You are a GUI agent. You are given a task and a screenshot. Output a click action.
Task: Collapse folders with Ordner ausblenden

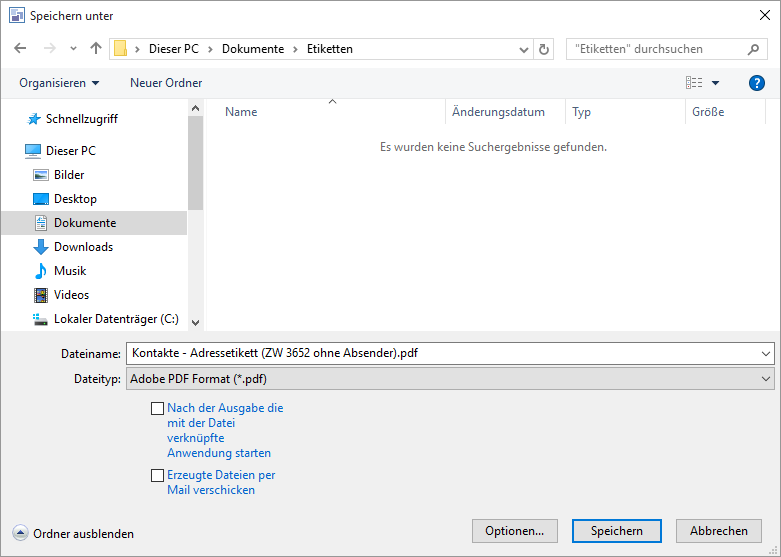point(73,534)
